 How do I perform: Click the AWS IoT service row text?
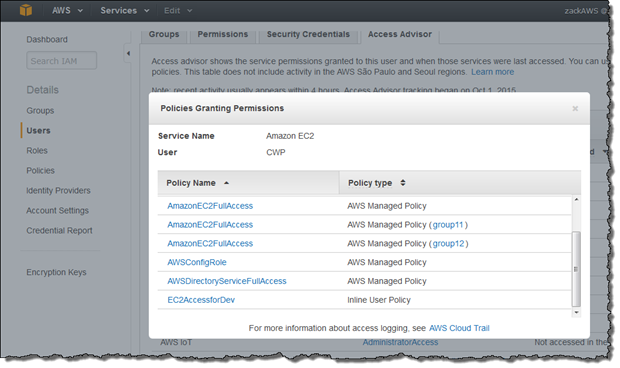pos(176,342)
